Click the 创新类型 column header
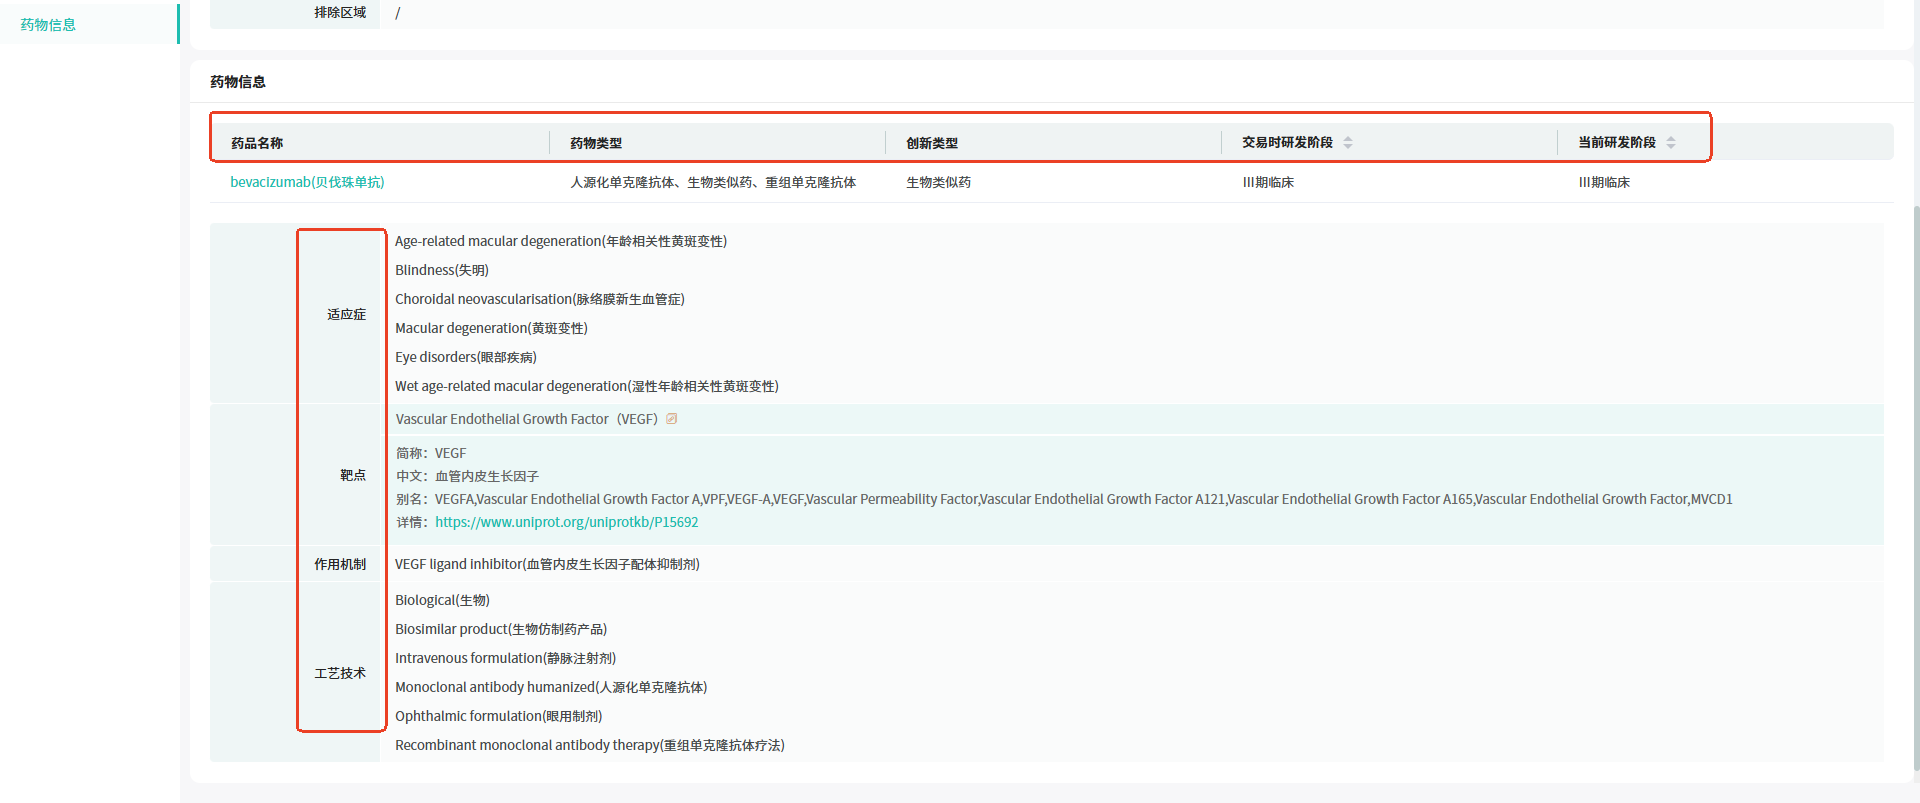 932,143
